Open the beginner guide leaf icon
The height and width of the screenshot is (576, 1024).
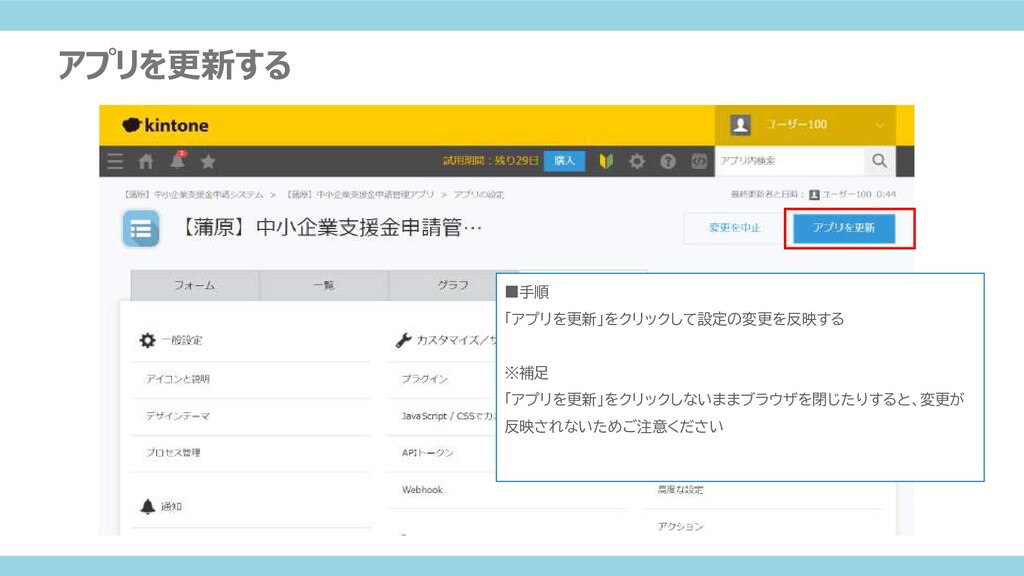click(x=606, y=161)
